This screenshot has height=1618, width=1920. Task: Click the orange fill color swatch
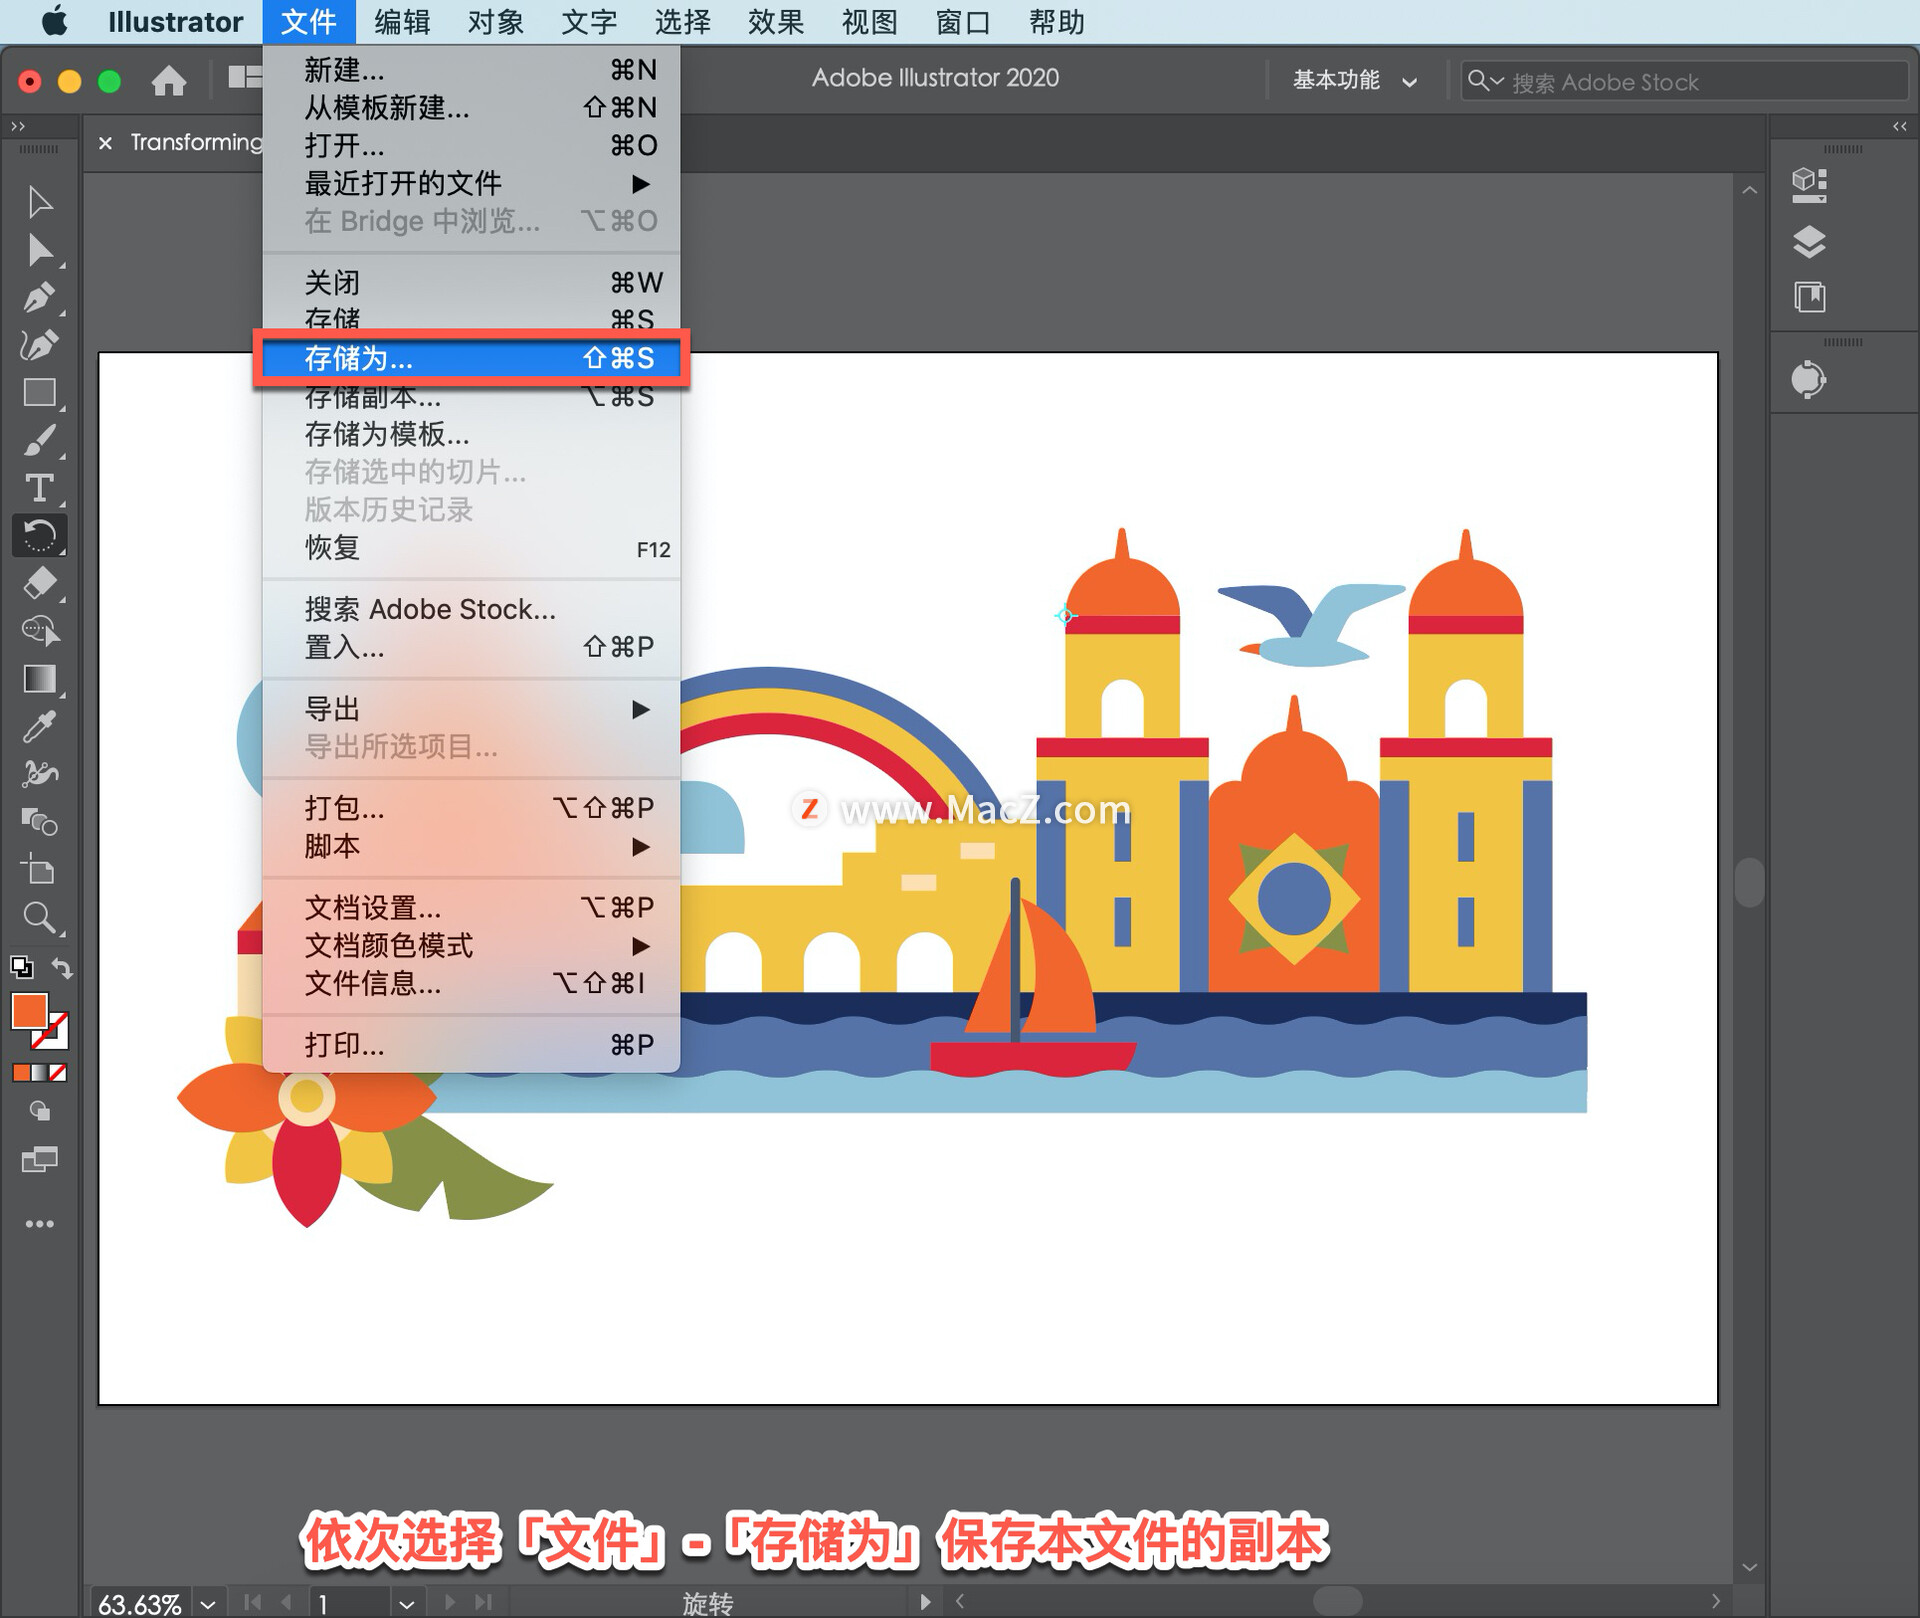28,1010
